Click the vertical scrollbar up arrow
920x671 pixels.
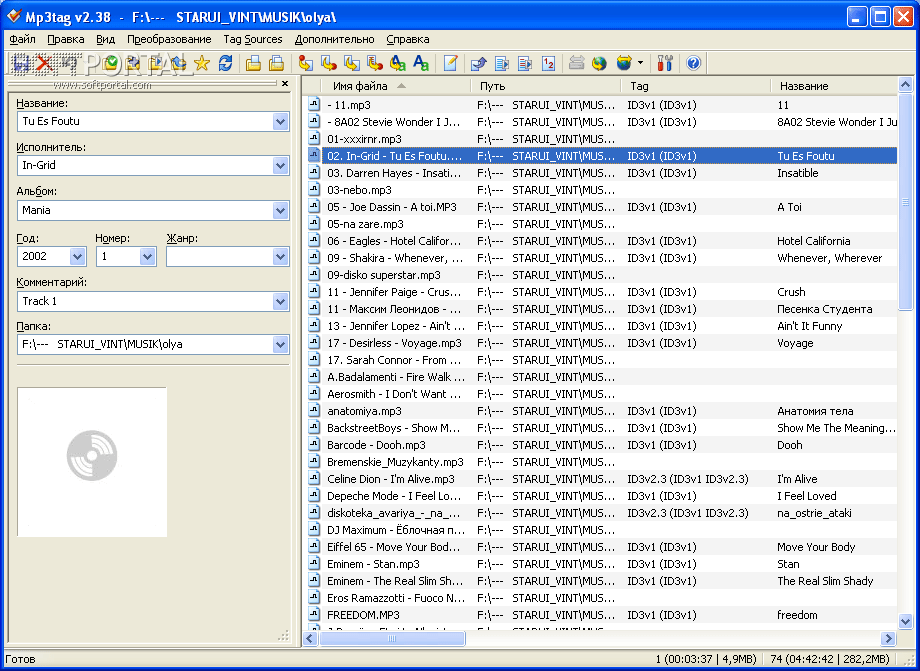pyautogui.click(x=905, y=86)
